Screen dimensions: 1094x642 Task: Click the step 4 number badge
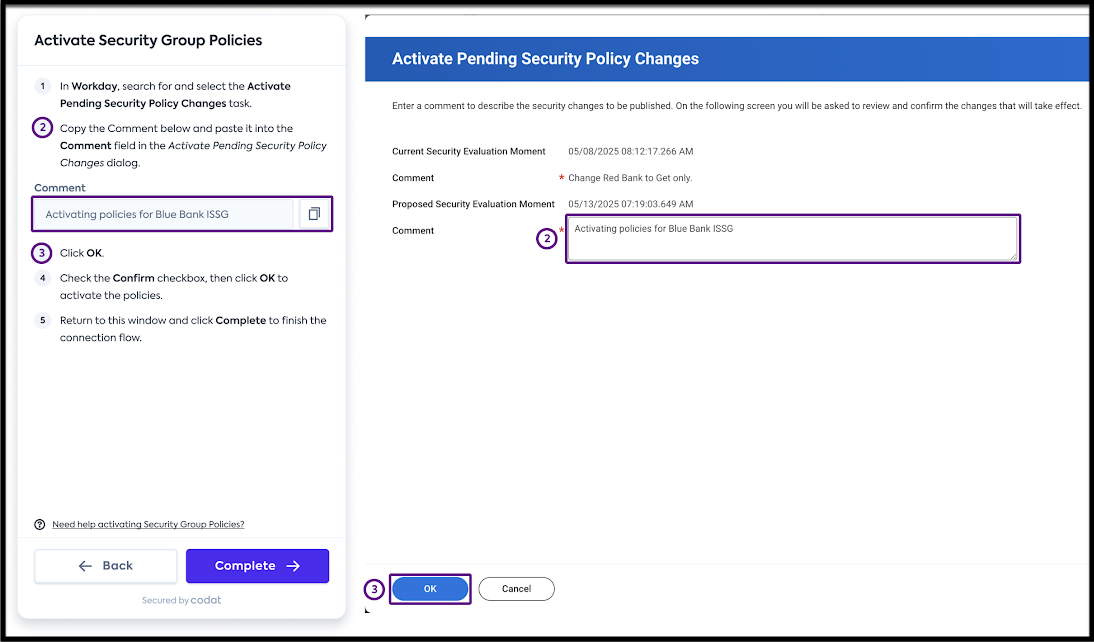click(42, 278)
